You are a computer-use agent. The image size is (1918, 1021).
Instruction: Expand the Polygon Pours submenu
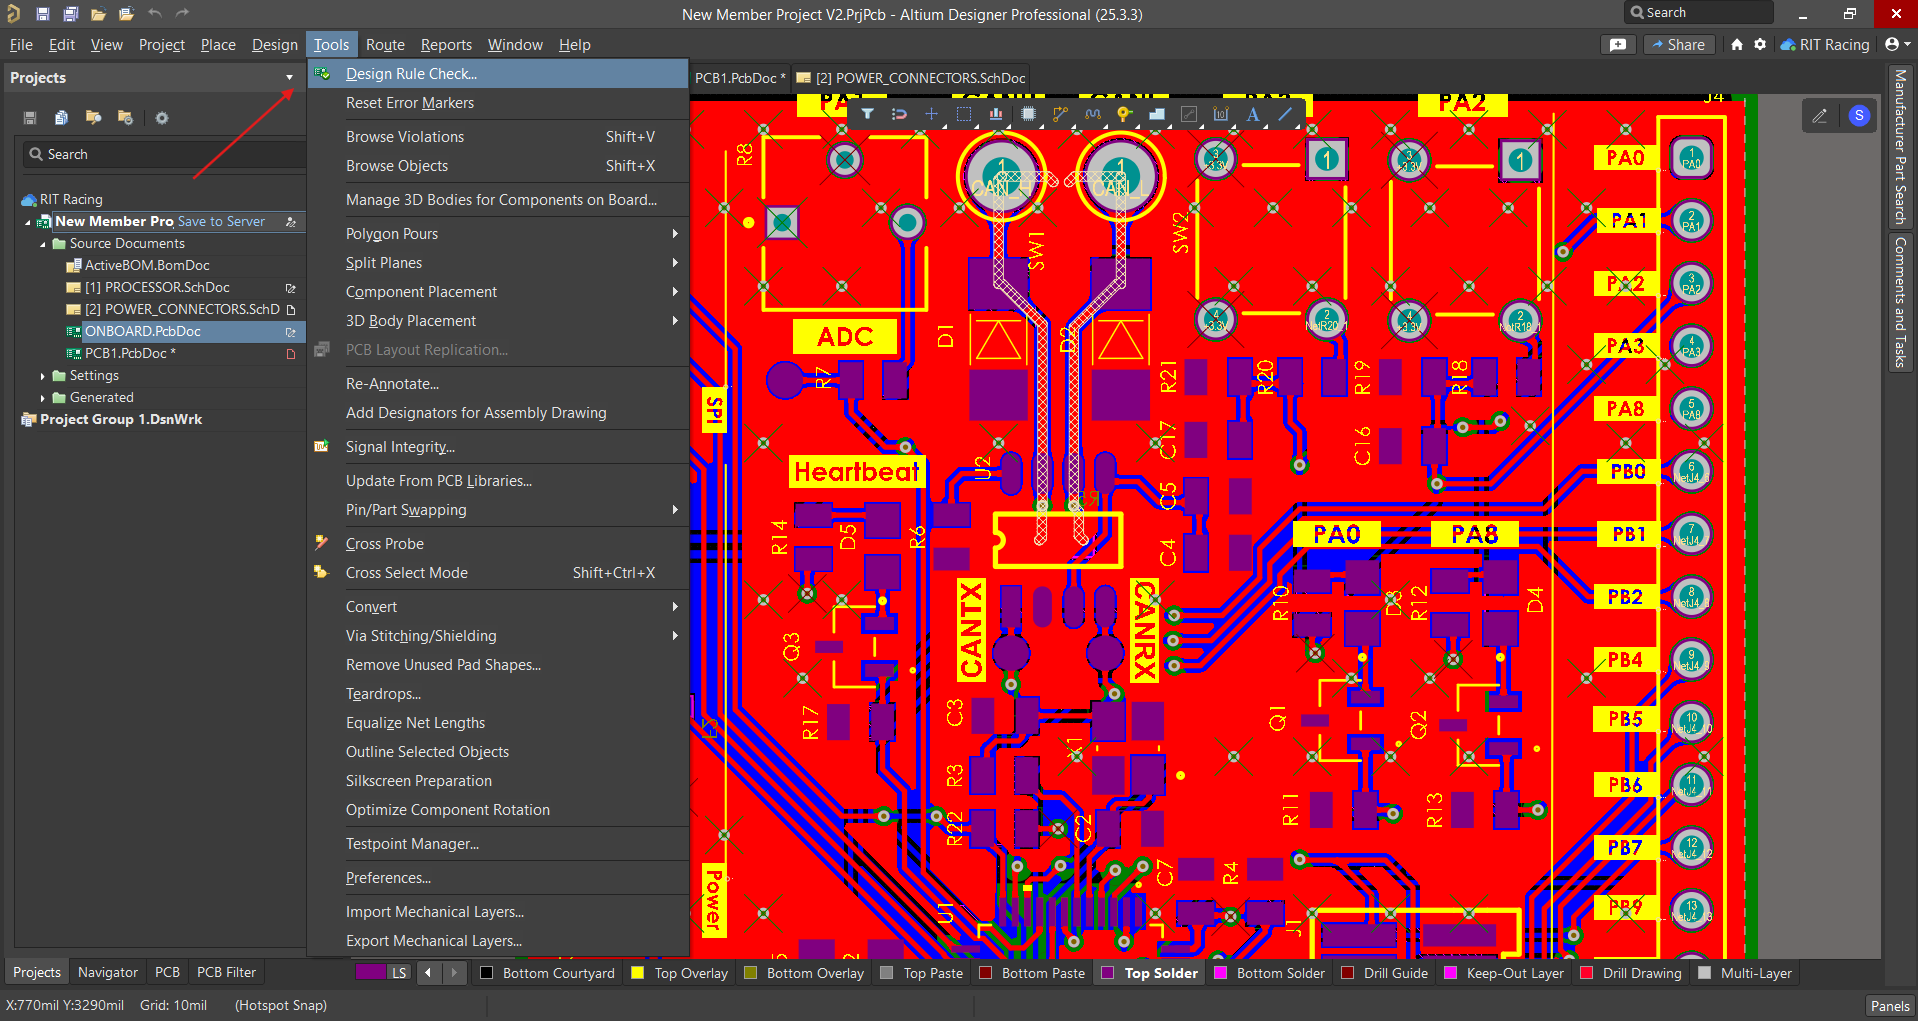coord(498,234)
